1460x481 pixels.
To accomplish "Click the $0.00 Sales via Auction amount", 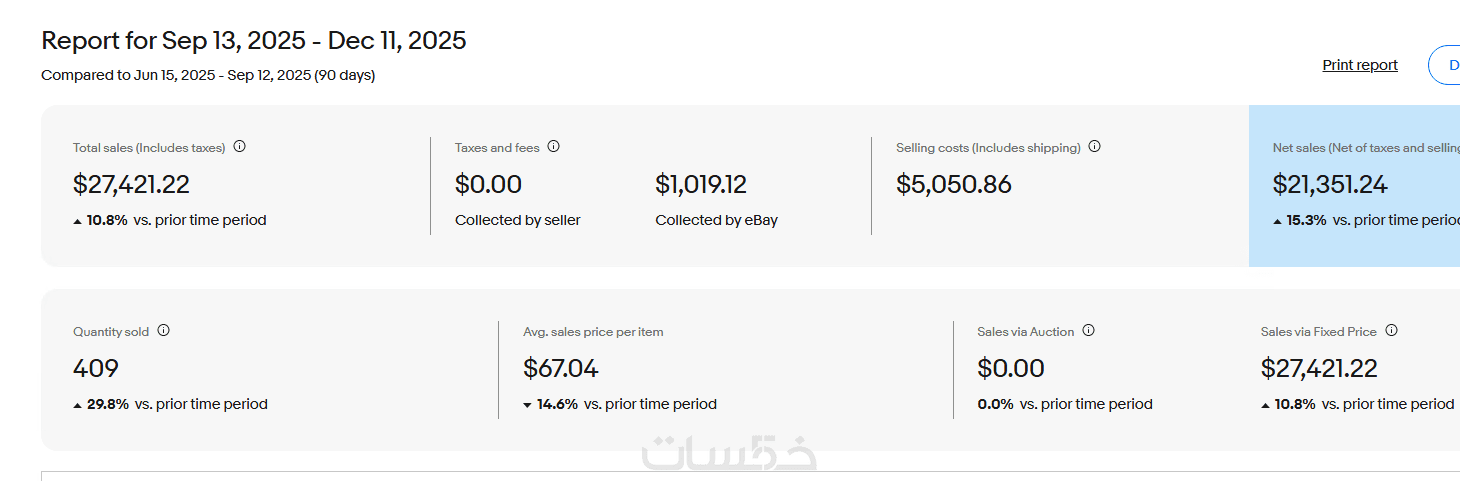I will pyautogui.click(x=1010, y=369).
